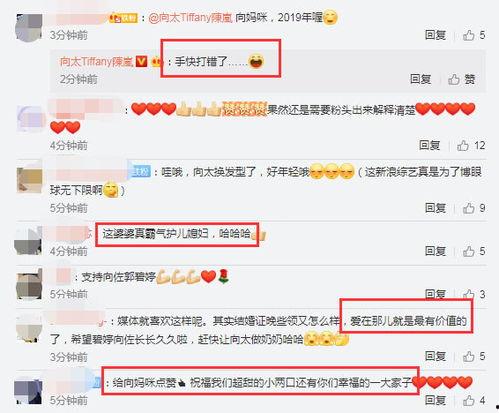Viewport: 499px width, 413px height.
Task: Like the 向太换发型了 comment with 9 likes
Action: 473,208
